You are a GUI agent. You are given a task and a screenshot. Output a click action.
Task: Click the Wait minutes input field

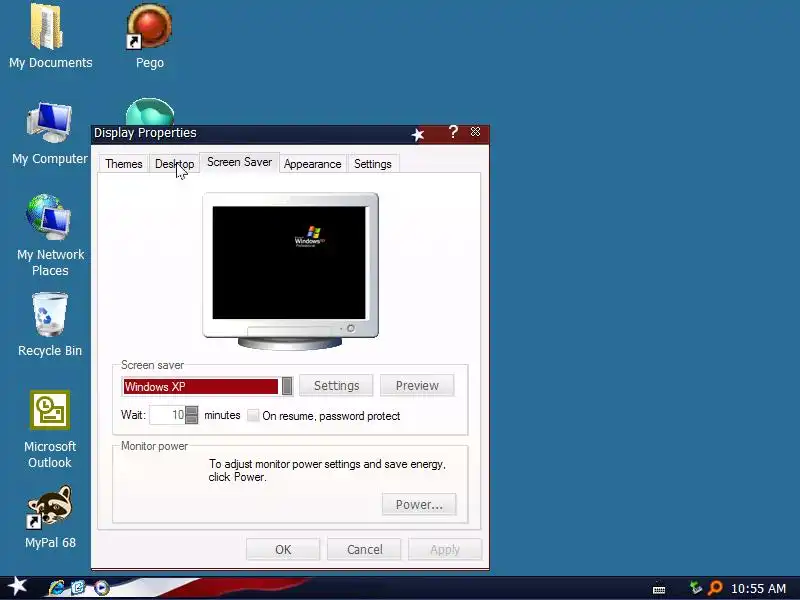(167, 415)
